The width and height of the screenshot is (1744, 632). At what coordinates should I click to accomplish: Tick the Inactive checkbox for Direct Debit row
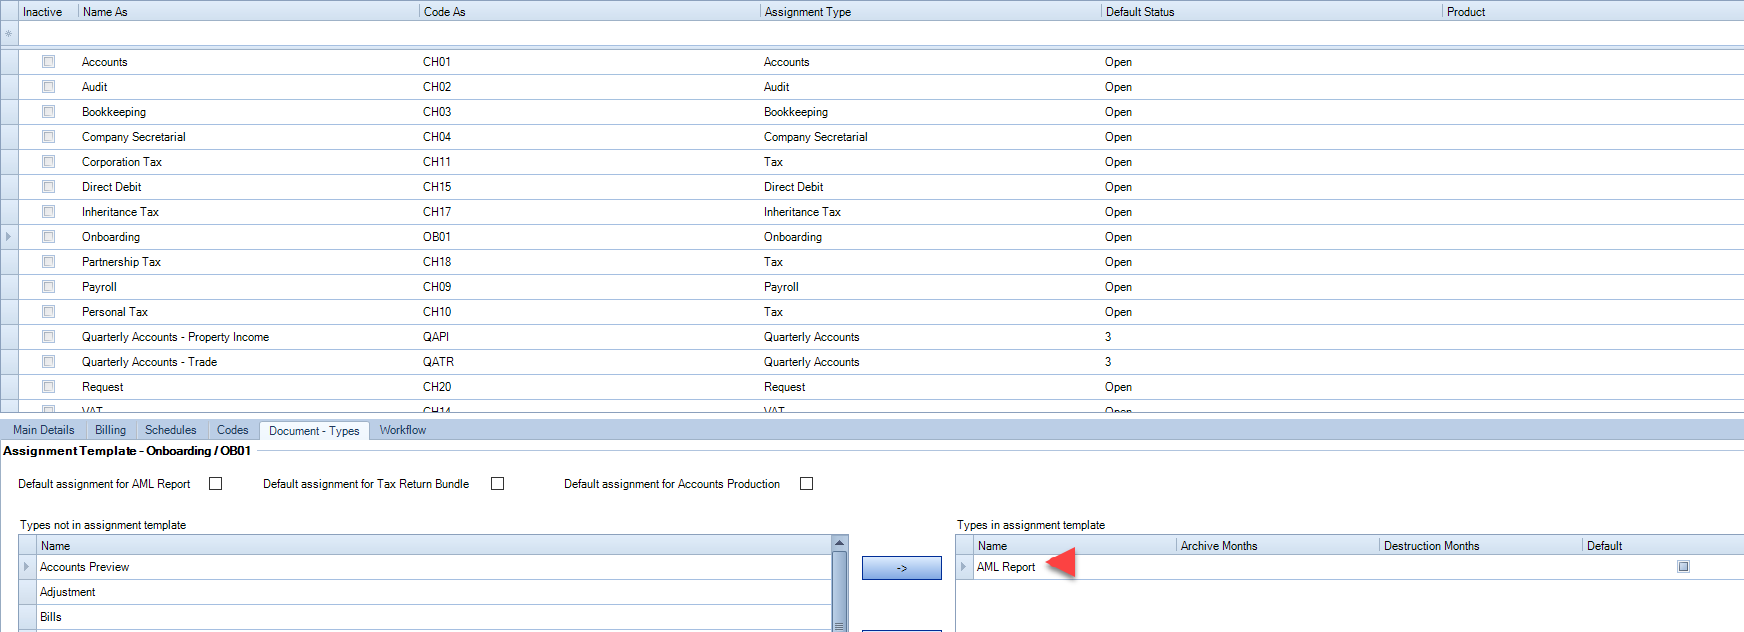point(48,187)
